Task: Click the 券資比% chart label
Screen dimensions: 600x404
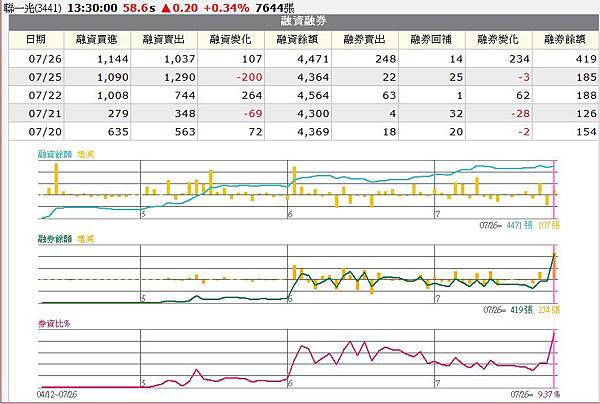Action: 54,324
